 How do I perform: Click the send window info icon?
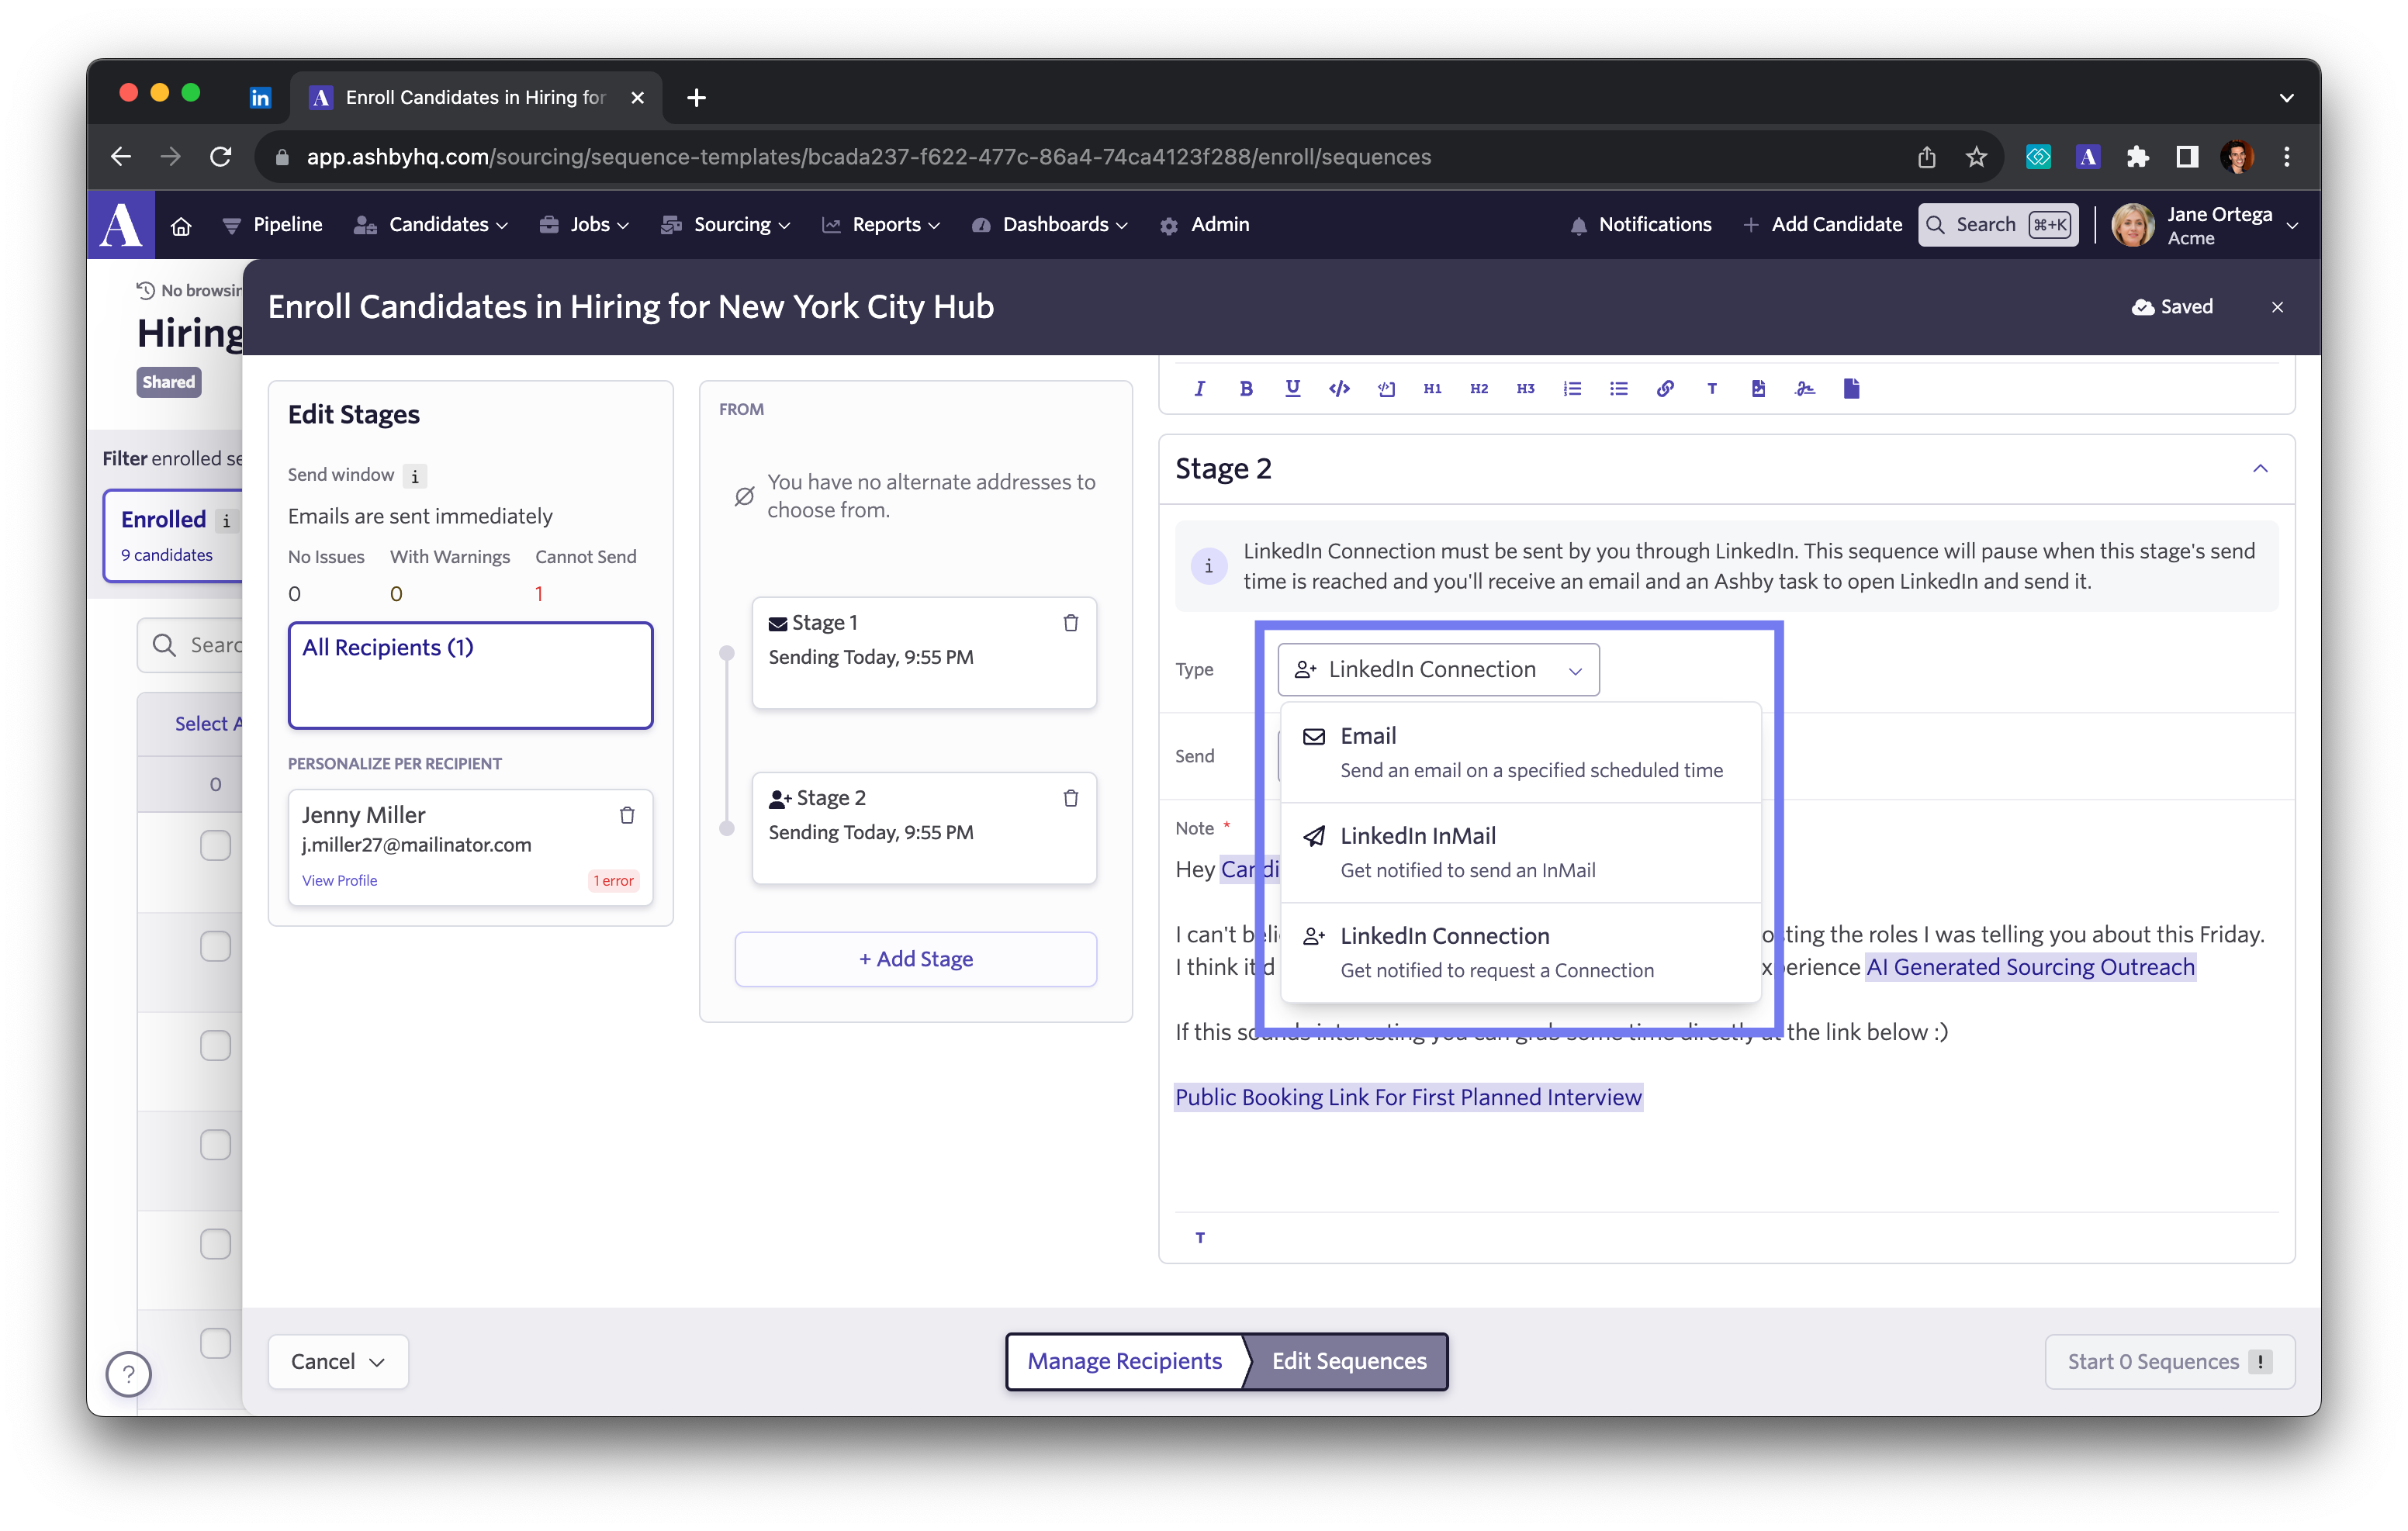(x=415, y=476)
